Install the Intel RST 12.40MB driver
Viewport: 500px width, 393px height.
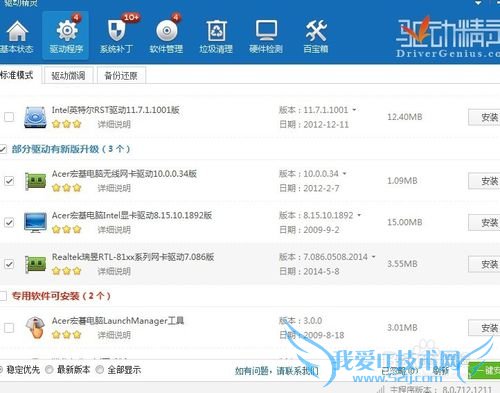(x=484, y=117)
